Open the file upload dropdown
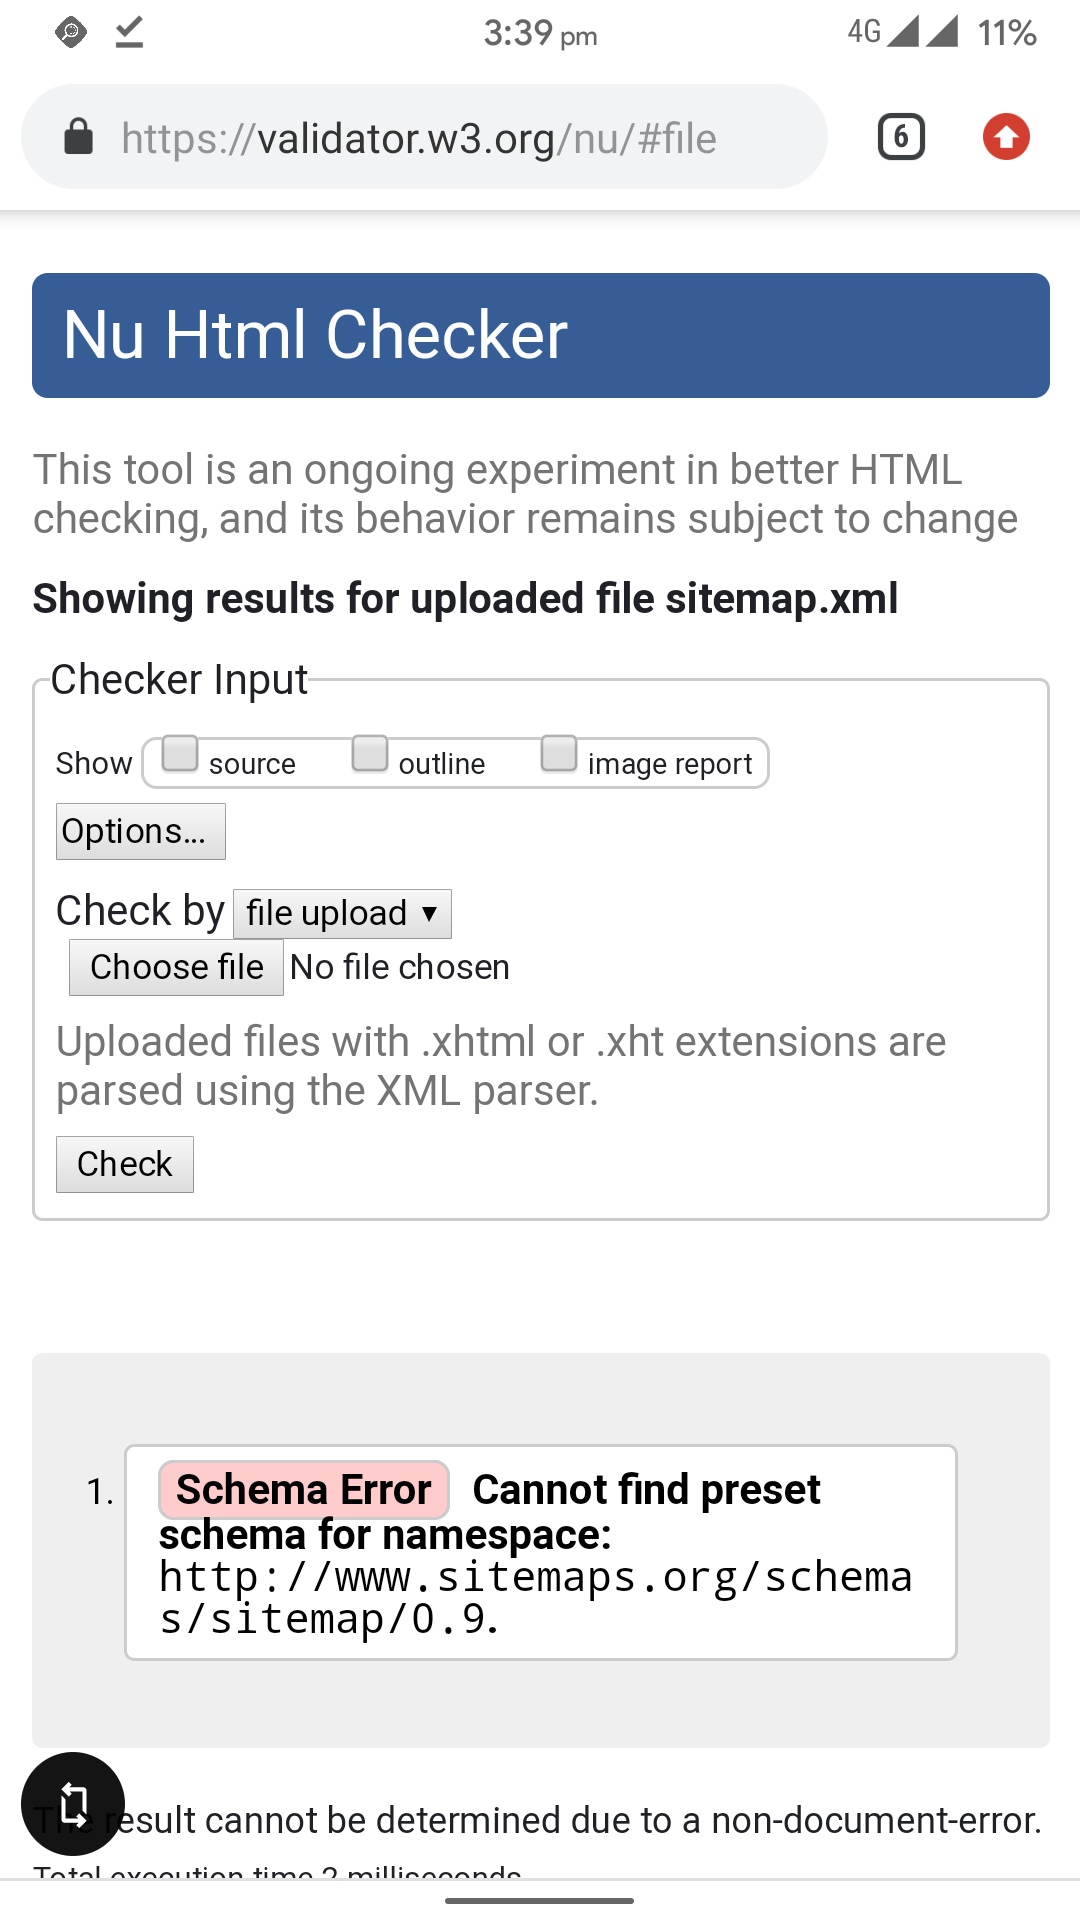1080x1920 pixels. [342, 913]
